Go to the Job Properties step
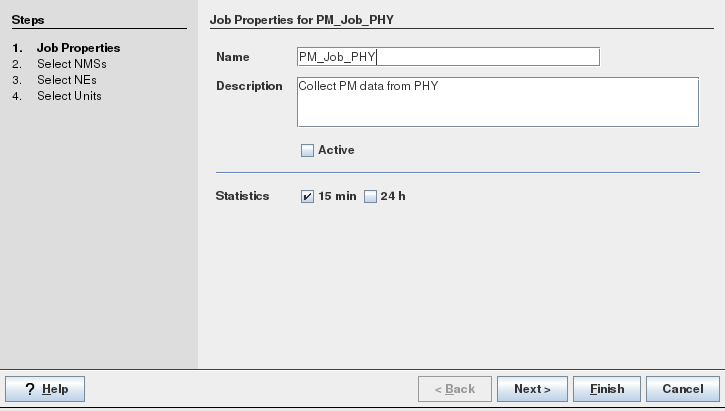Screen dimensions: 725x411 coord(78,48)
